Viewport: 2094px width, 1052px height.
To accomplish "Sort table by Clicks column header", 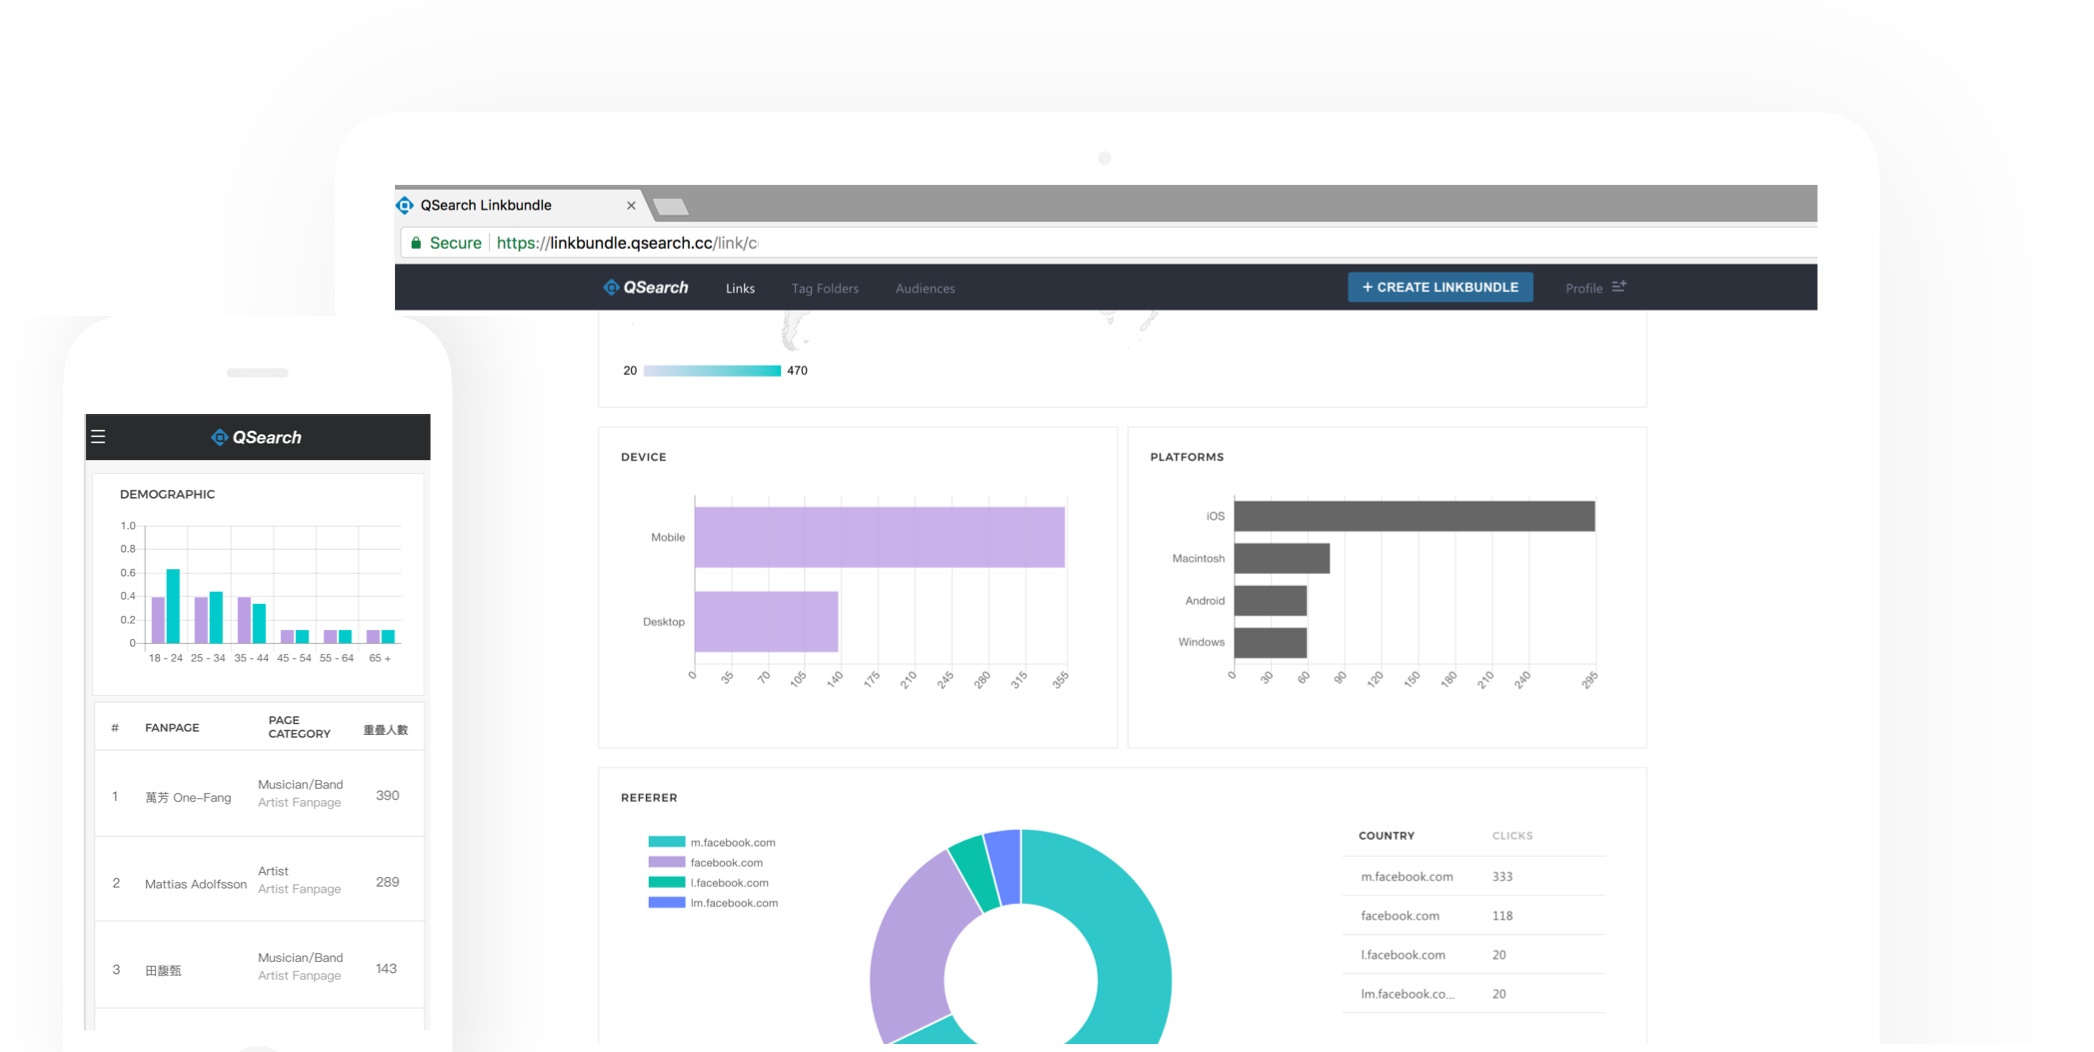I will 1512,836.
